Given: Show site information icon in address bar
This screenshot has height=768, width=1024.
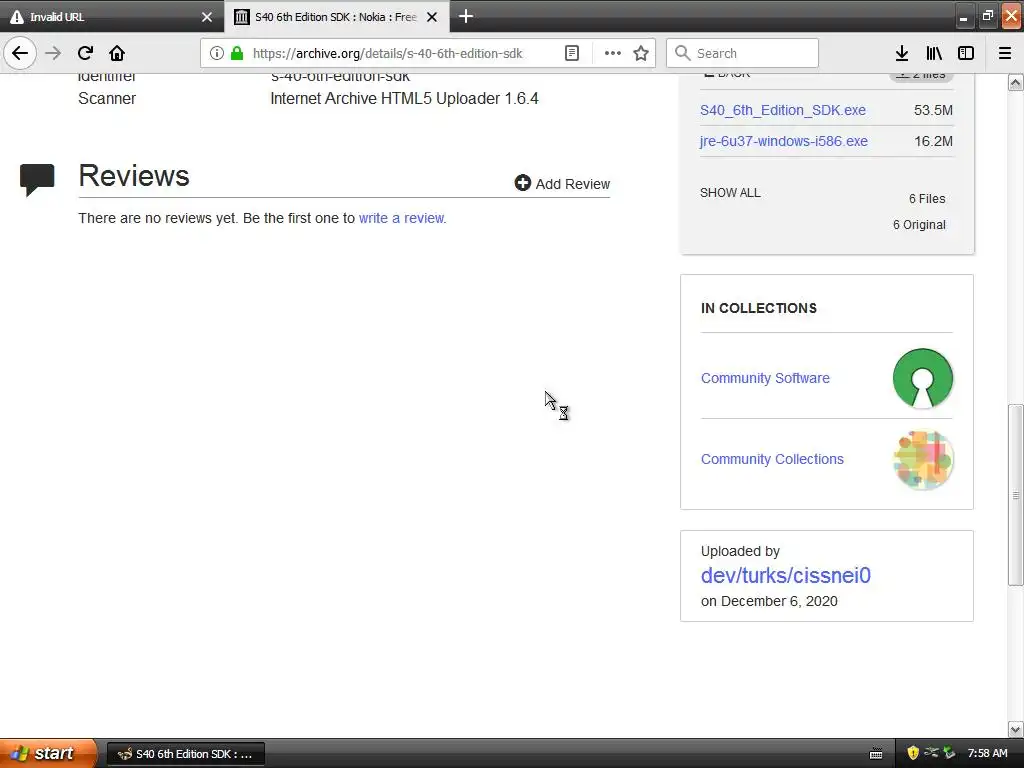Looking at the screenshot, I should [217, 53].
